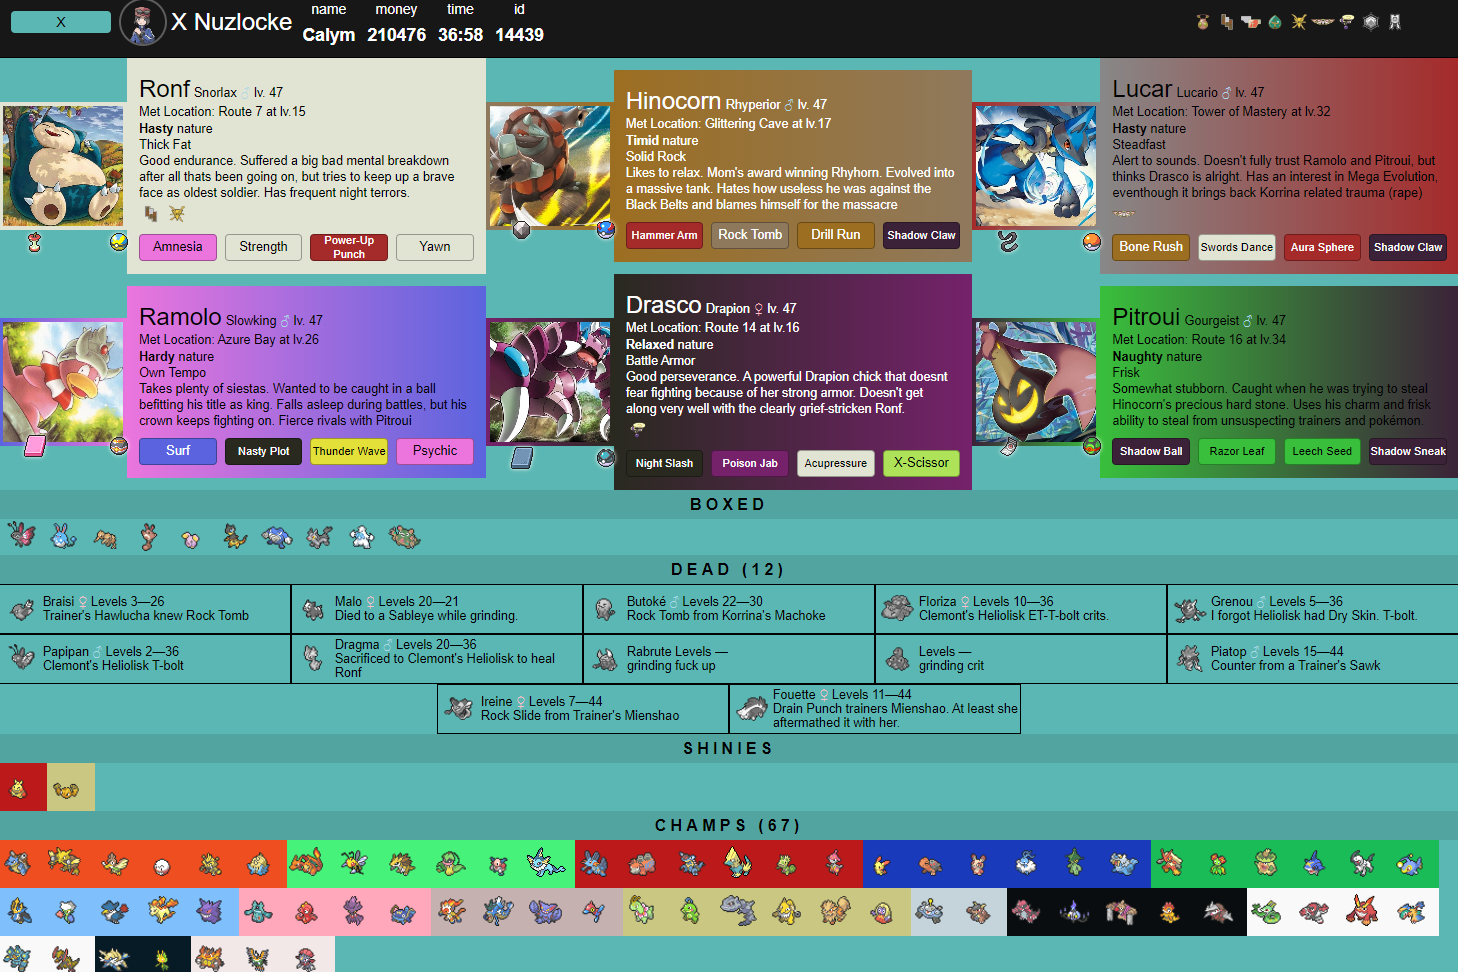Click the Power-Up Punch move button
Screen dimensions: 1458x972
click(x=349, y=247)
